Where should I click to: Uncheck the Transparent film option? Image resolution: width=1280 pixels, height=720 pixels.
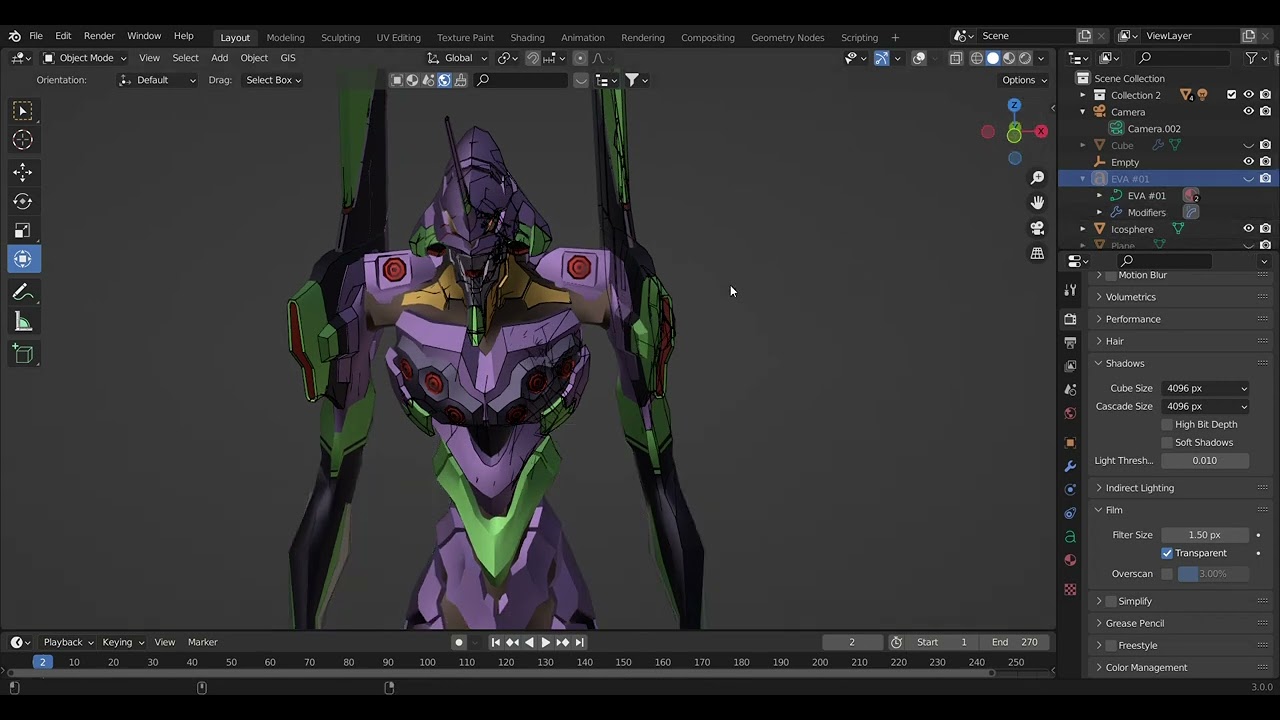(1166, 553)
